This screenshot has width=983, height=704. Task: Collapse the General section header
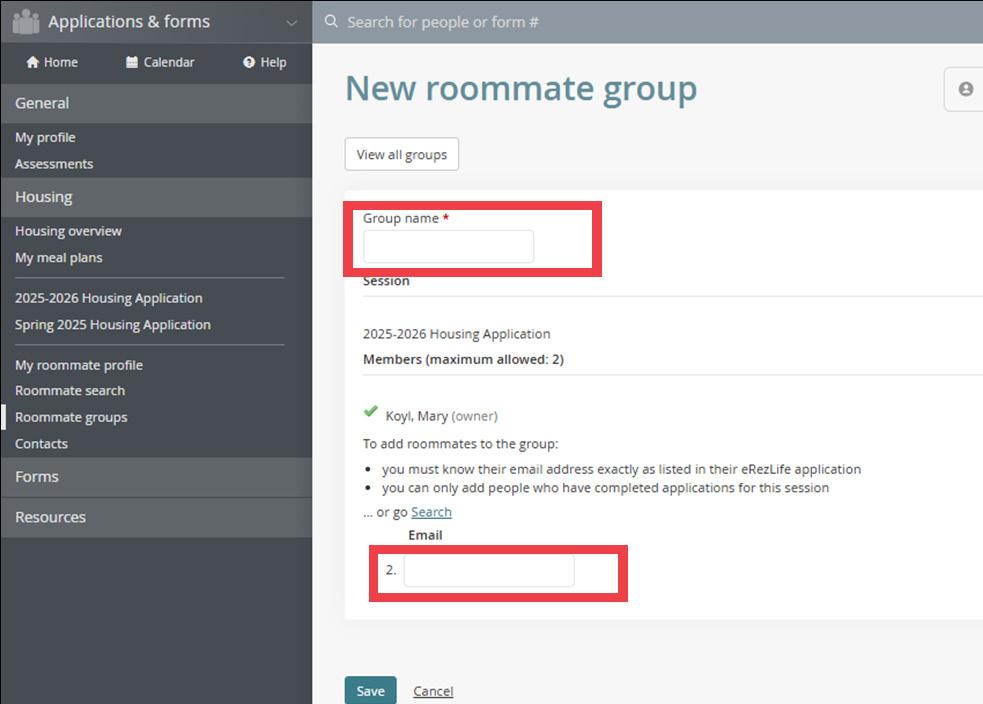point(156,103)
